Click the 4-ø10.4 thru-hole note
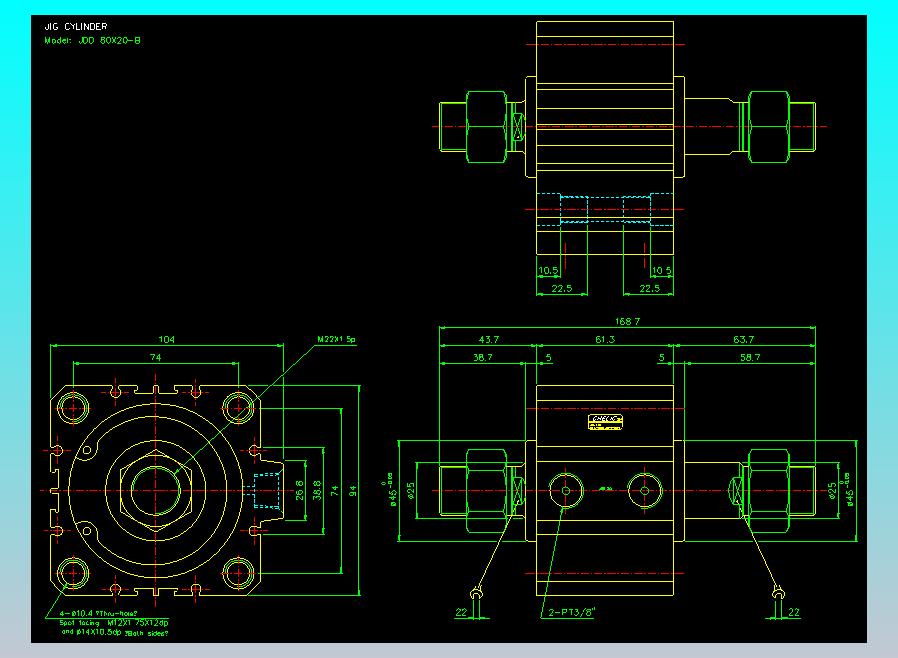The image size is (898, 658). 92,613
